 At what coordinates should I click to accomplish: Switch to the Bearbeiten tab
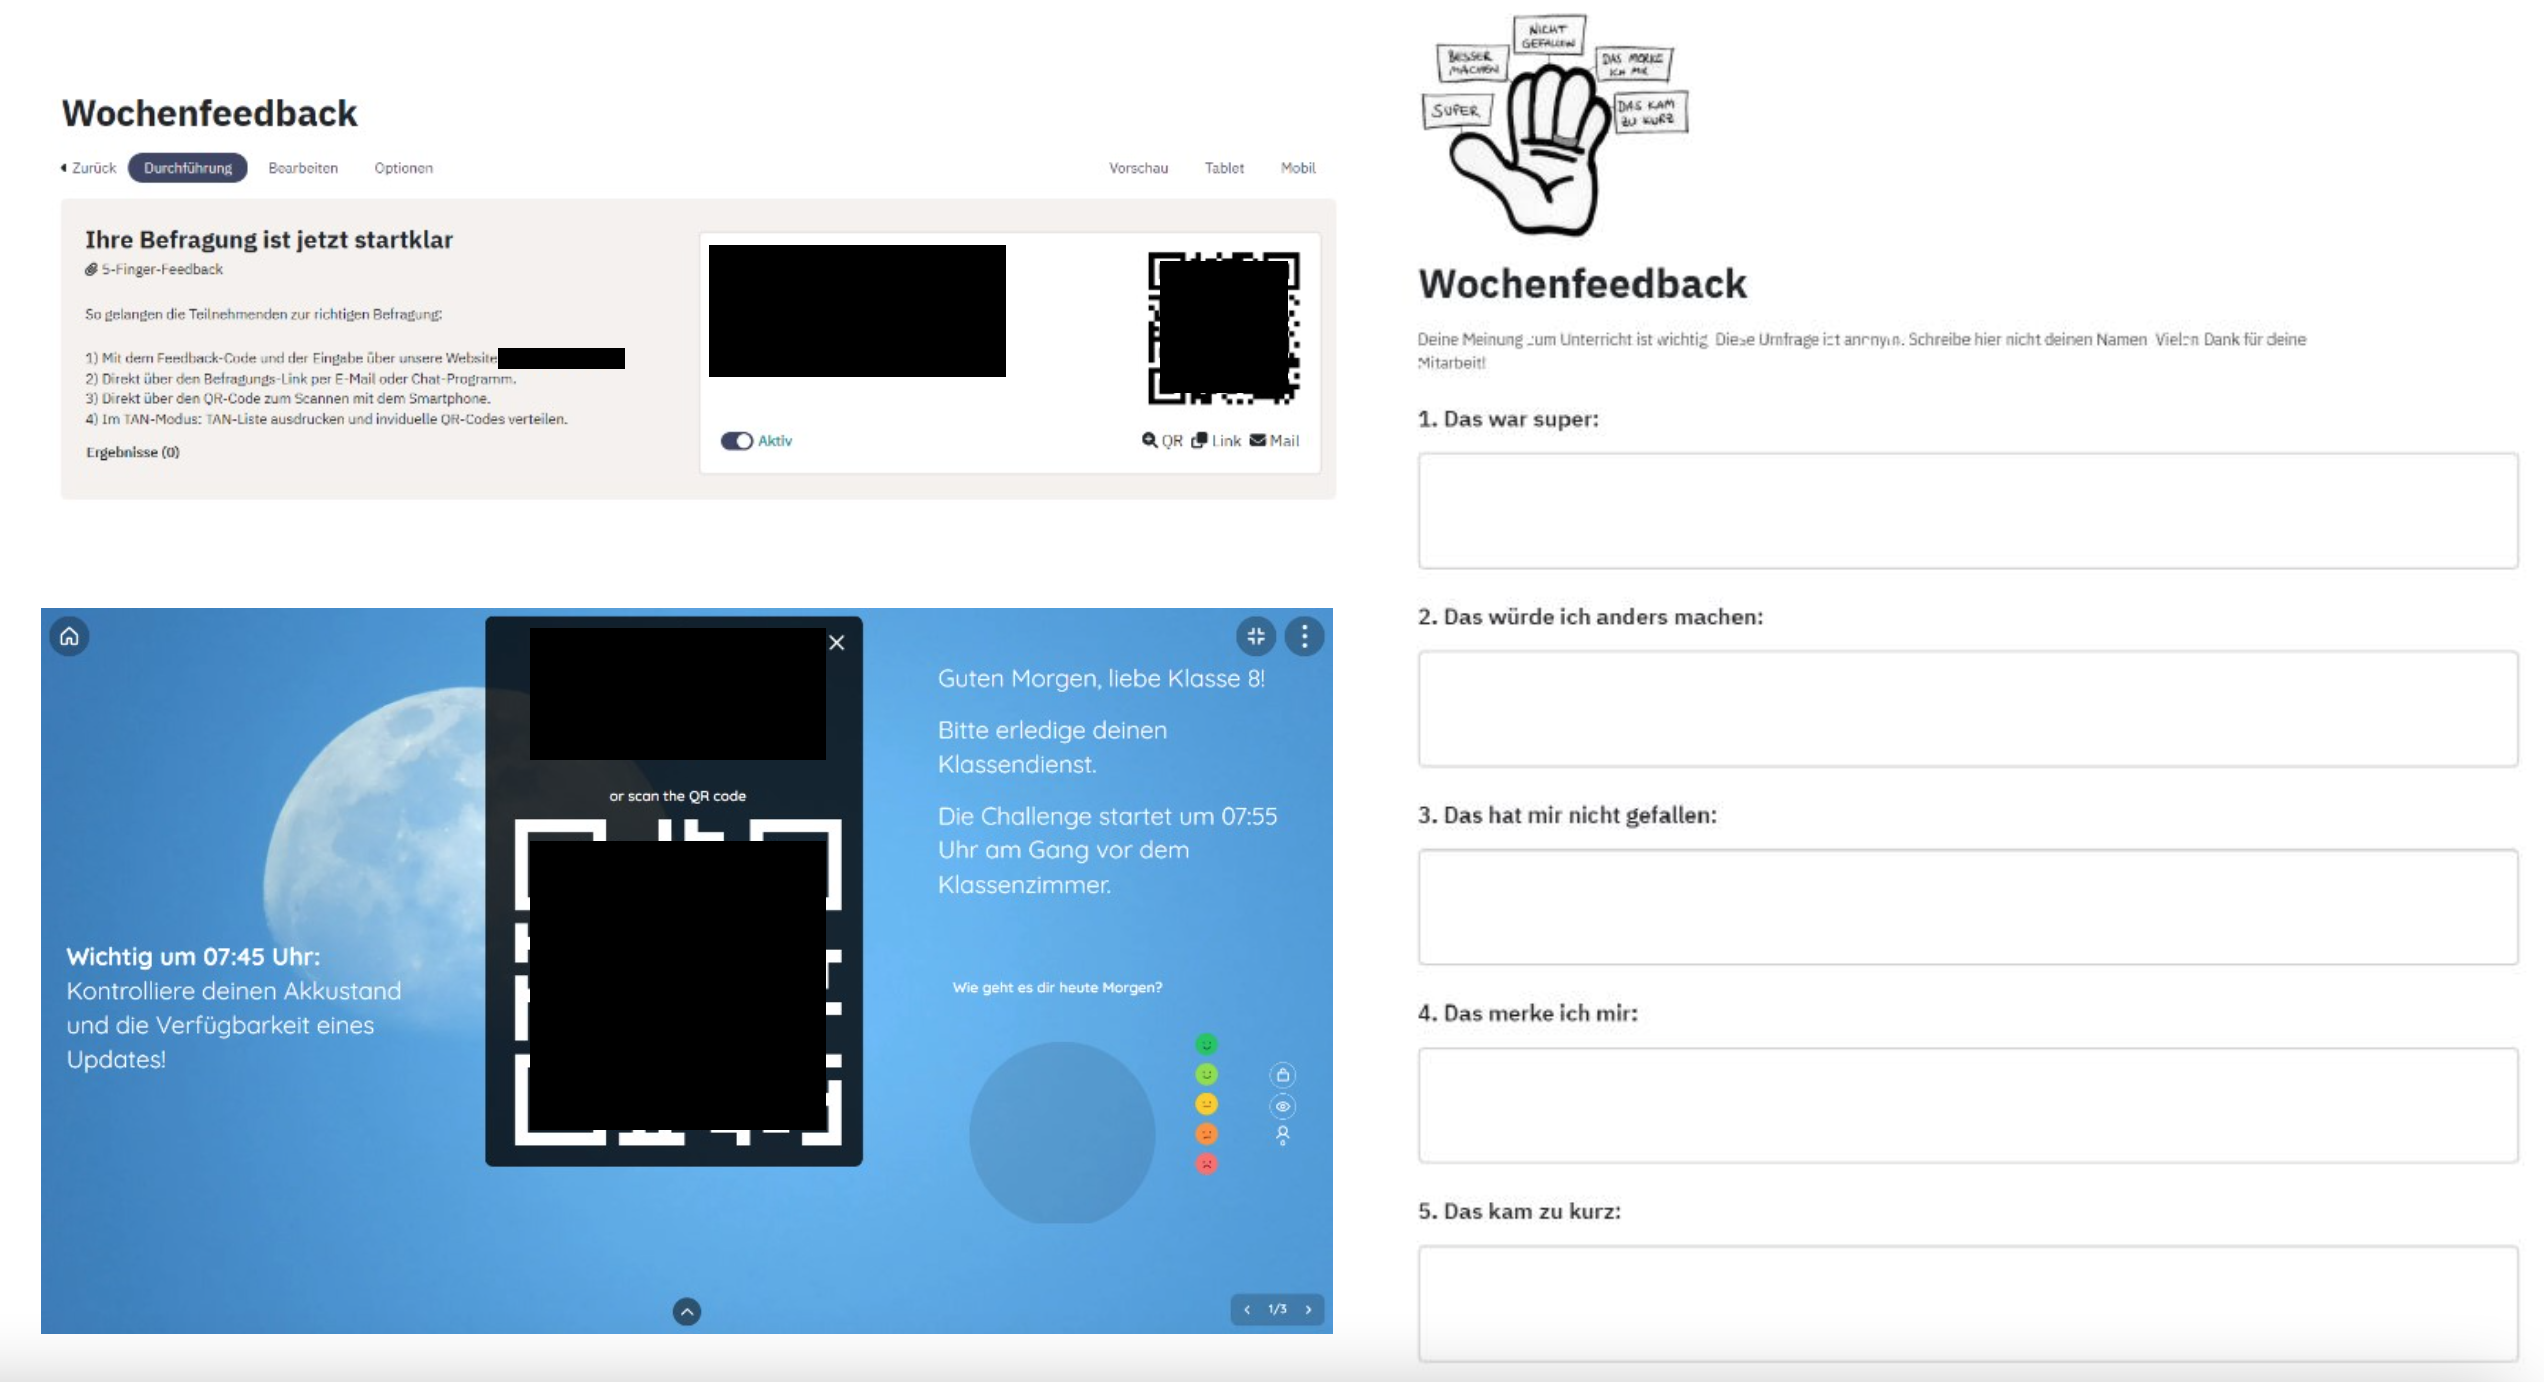pyautogui.click(x=303, y=168)
